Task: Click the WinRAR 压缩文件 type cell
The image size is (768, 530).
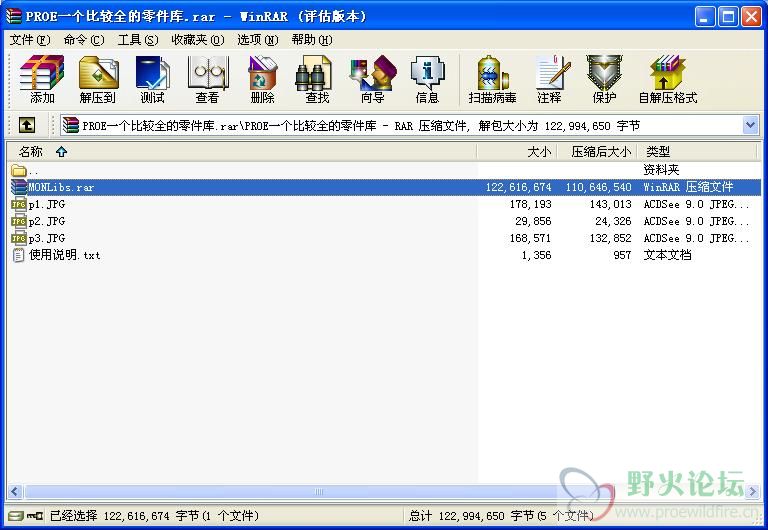Action: pyautogui.click(x=688, y=187)
